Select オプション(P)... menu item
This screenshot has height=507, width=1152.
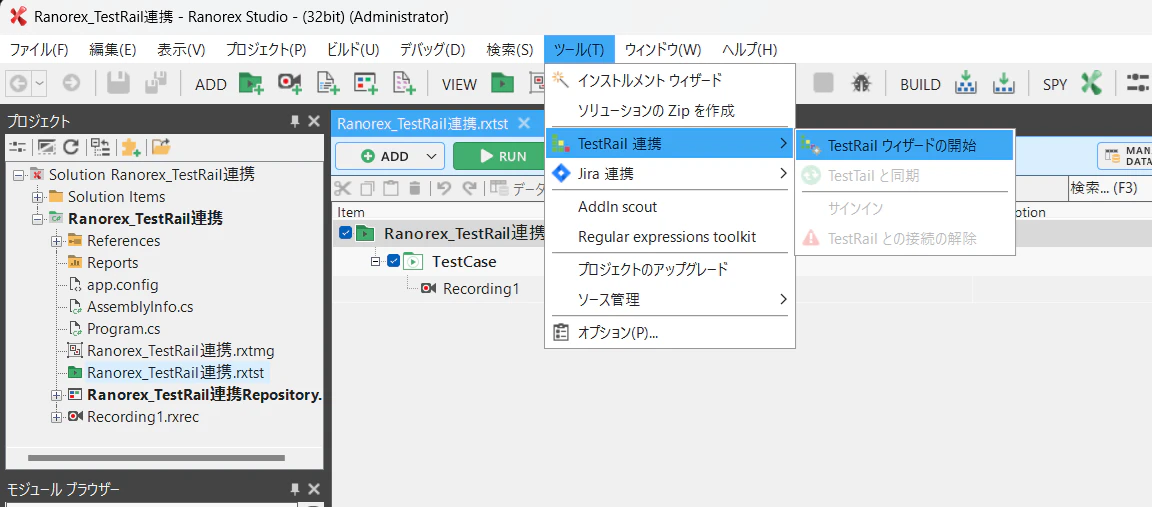pos(669,332)
